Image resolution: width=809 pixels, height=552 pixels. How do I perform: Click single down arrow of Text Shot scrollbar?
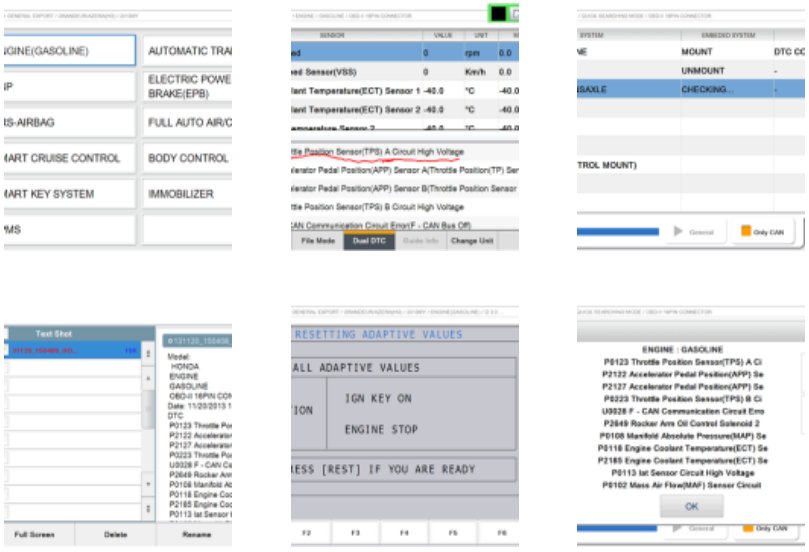(x=148, y=484)
